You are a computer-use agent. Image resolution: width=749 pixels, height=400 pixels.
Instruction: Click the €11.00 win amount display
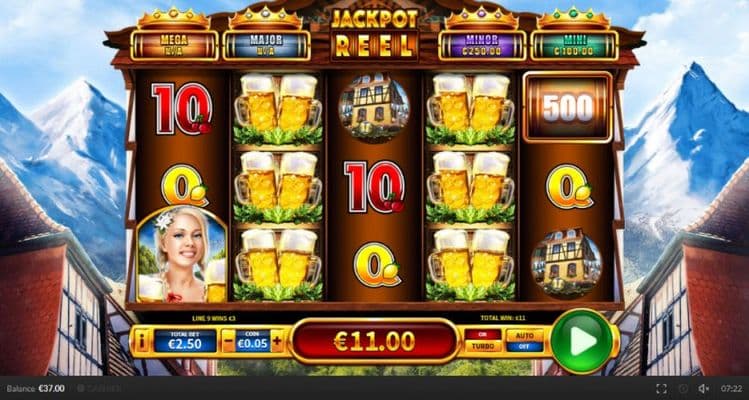374,342
